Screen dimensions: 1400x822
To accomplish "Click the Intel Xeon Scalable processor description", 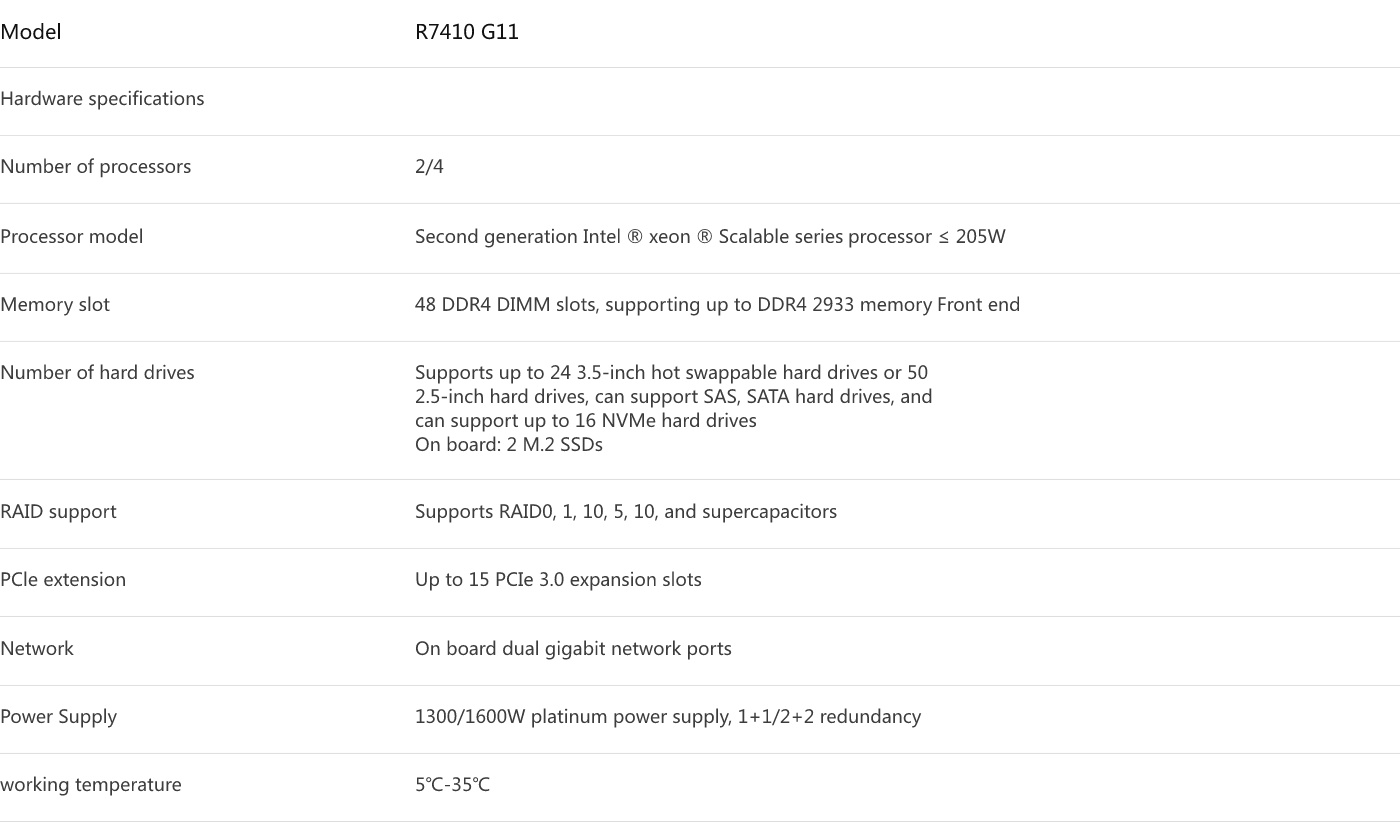I will pos(710,237).
